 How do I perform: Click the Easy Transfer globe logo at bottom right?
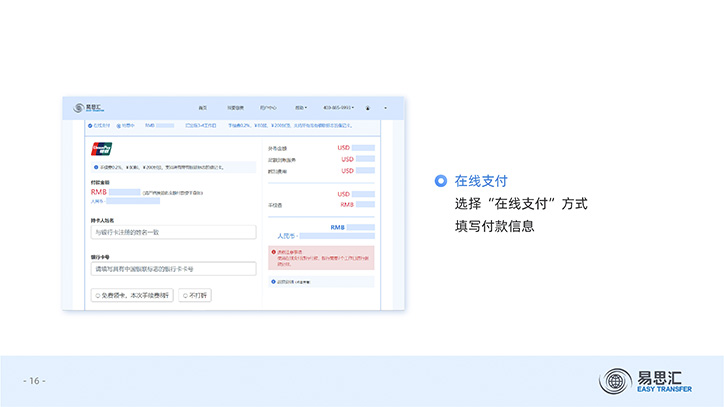point(615,381)
